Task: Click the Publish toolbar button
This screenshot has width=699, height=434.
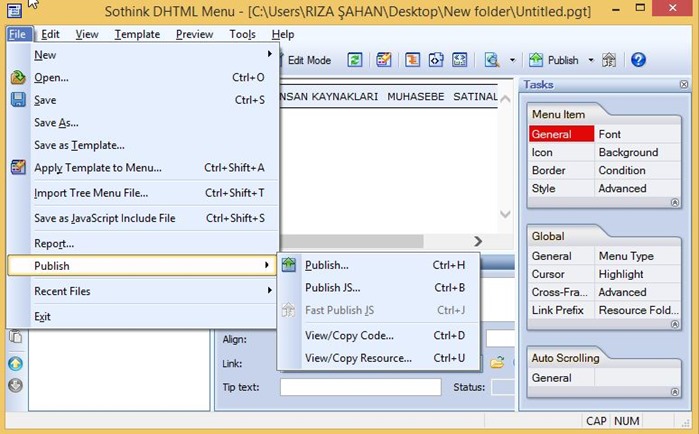Action: pos(554,60)
